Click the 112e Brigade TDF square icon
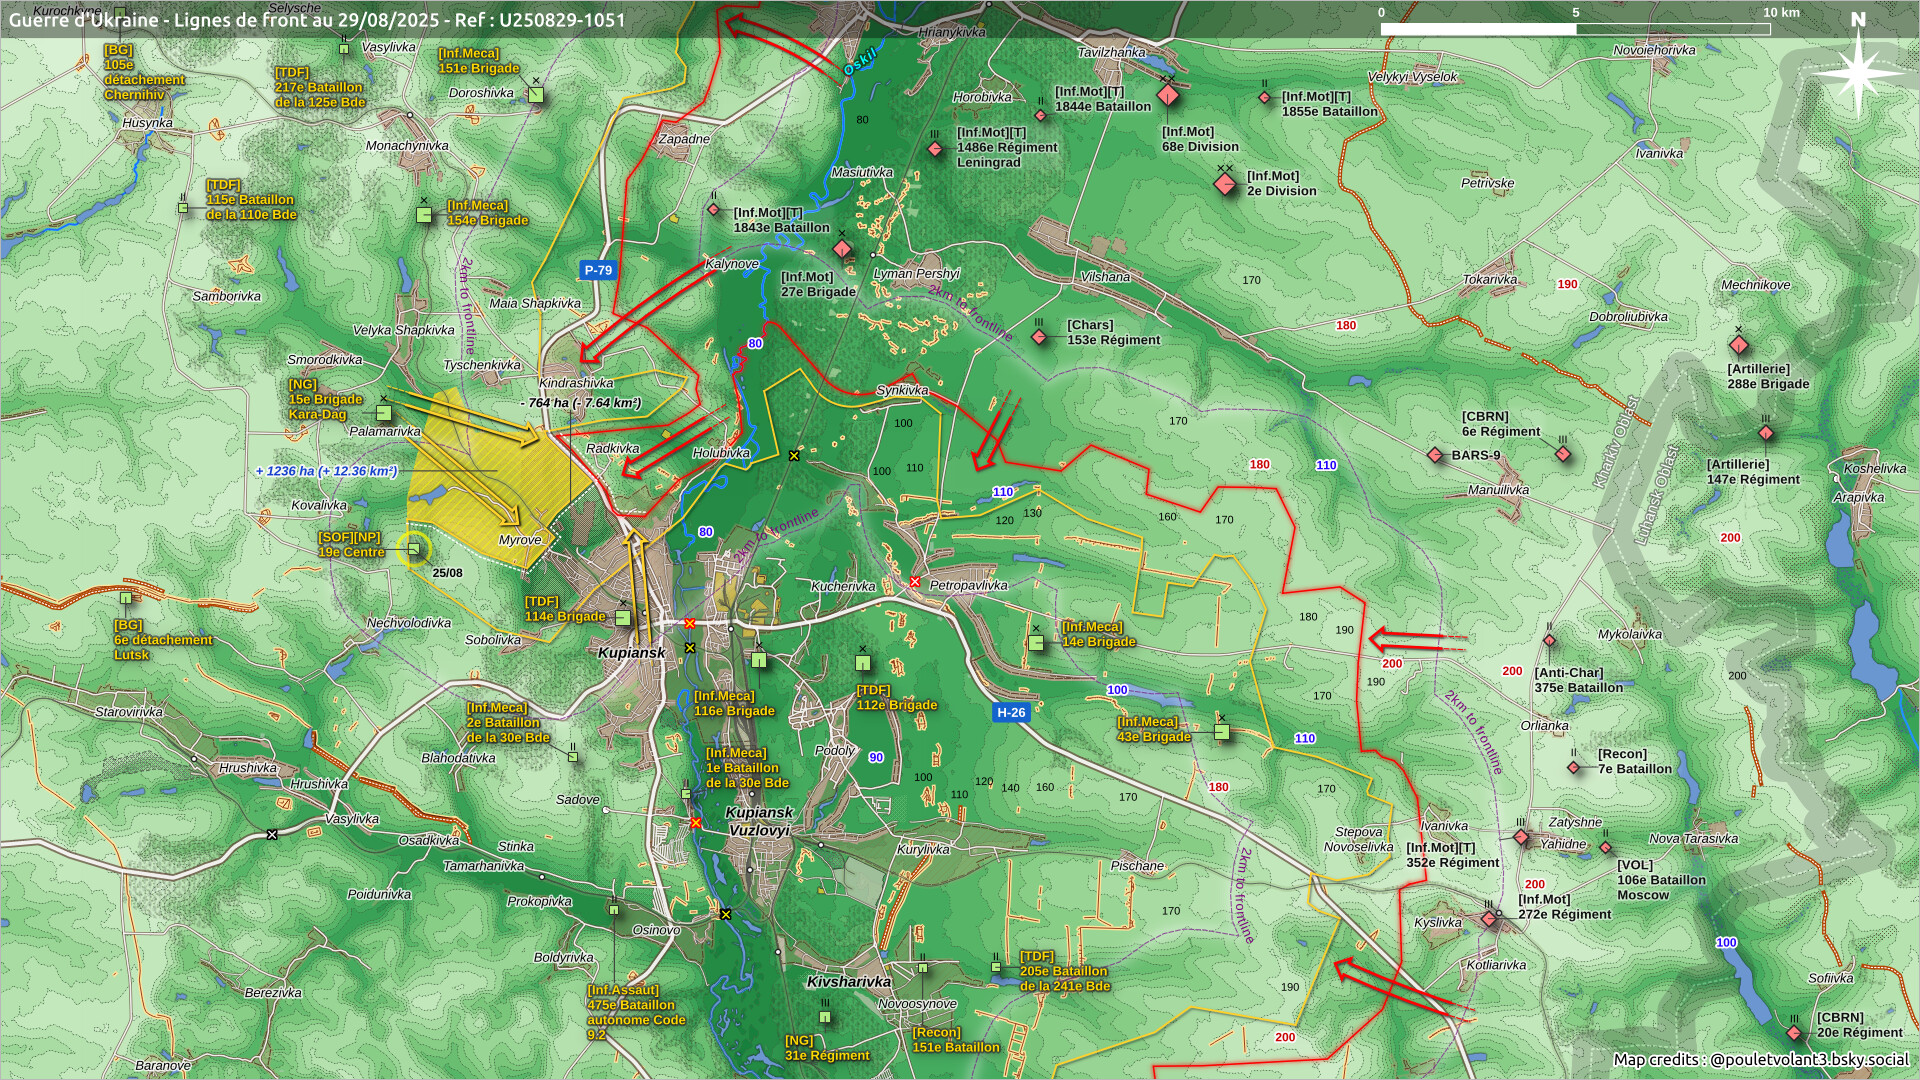Screen dimensions: 1920x1080 (x=863, y=663)
